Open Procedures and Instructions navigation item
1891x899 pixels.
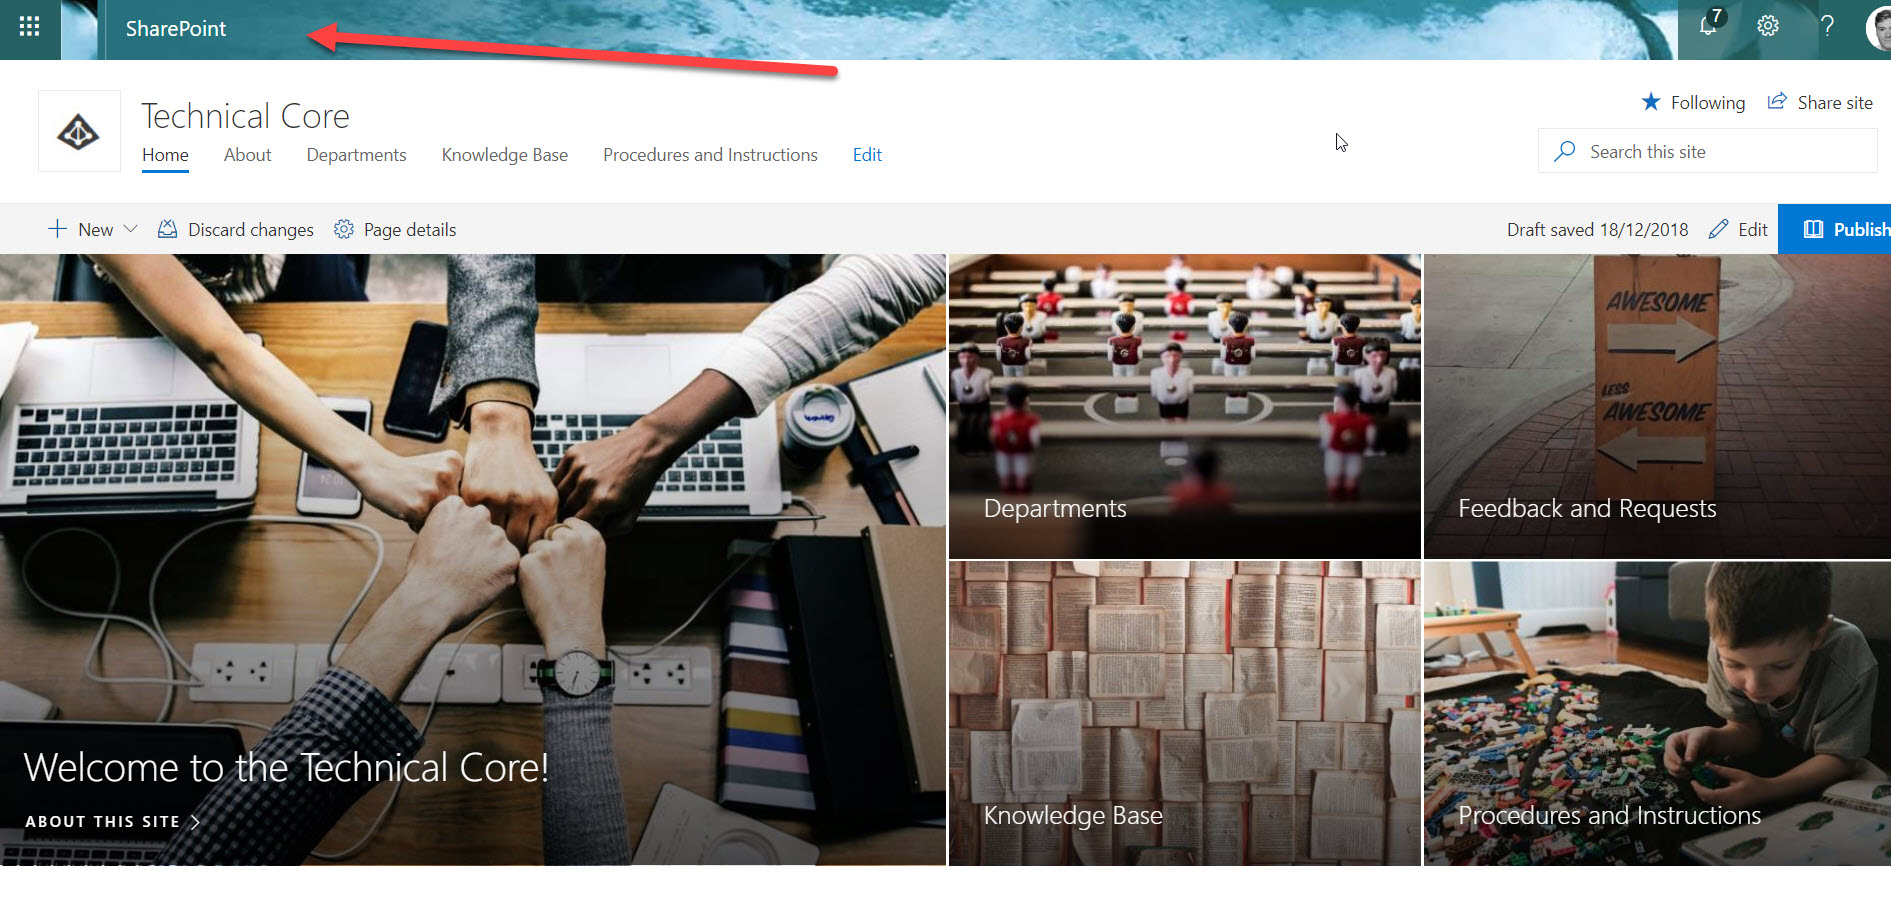710,155
